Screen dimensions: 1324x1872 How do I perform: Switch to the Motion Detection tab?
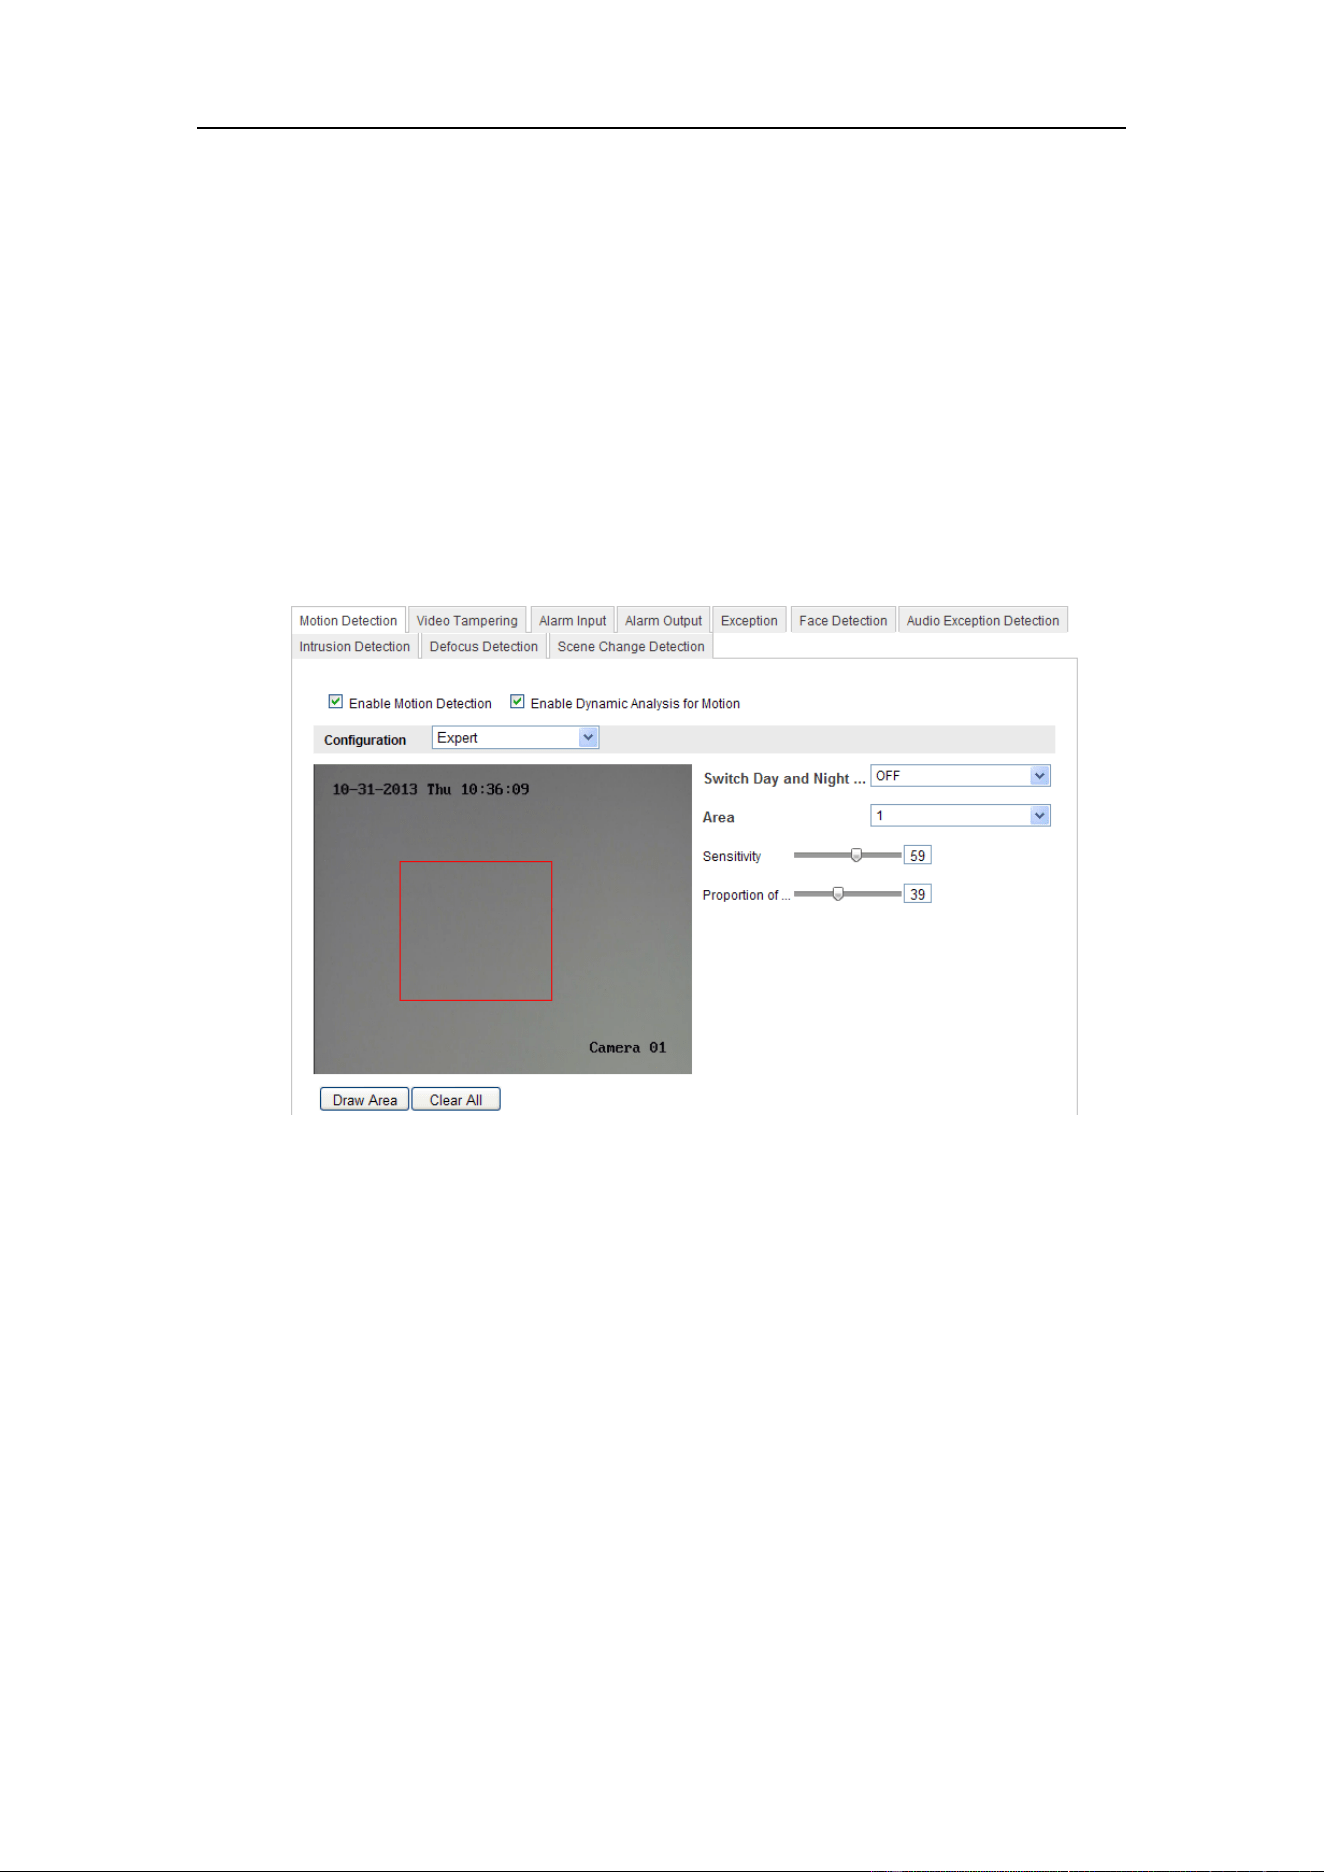click(x=348, y=620)
